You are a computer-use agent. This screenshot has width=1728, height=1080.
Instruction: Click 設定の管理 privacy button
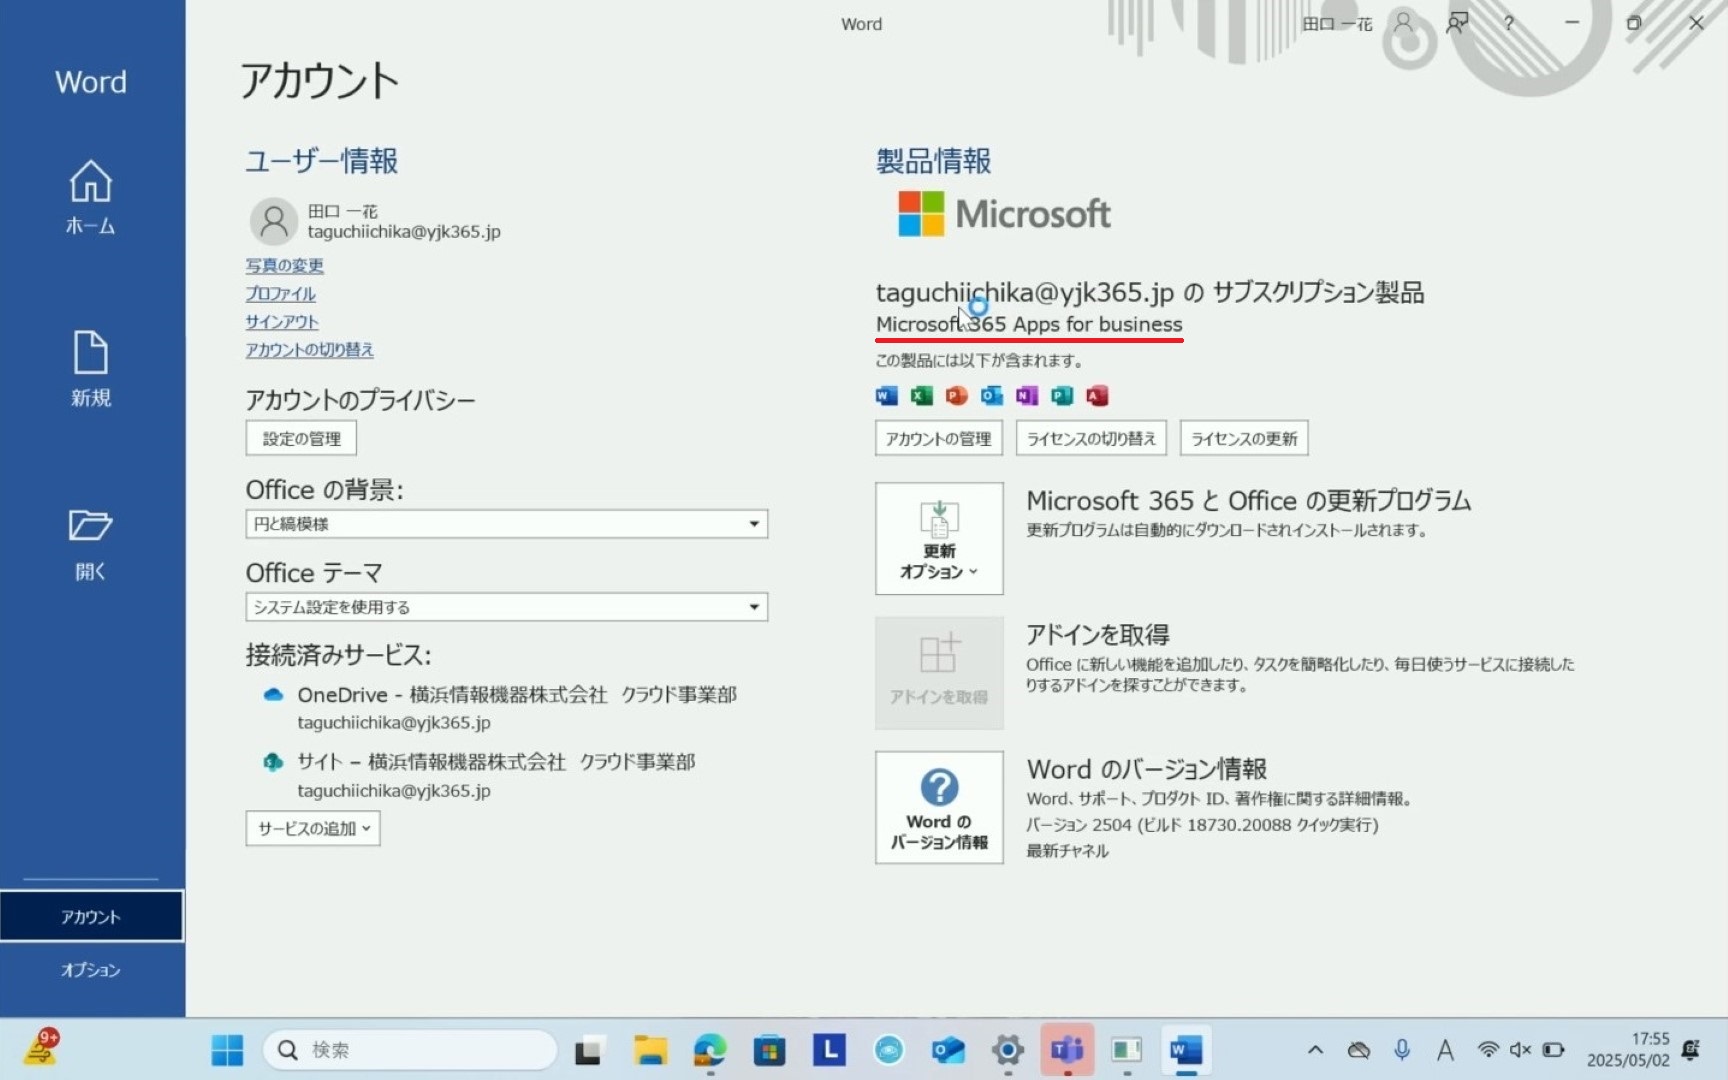(301, 438)
